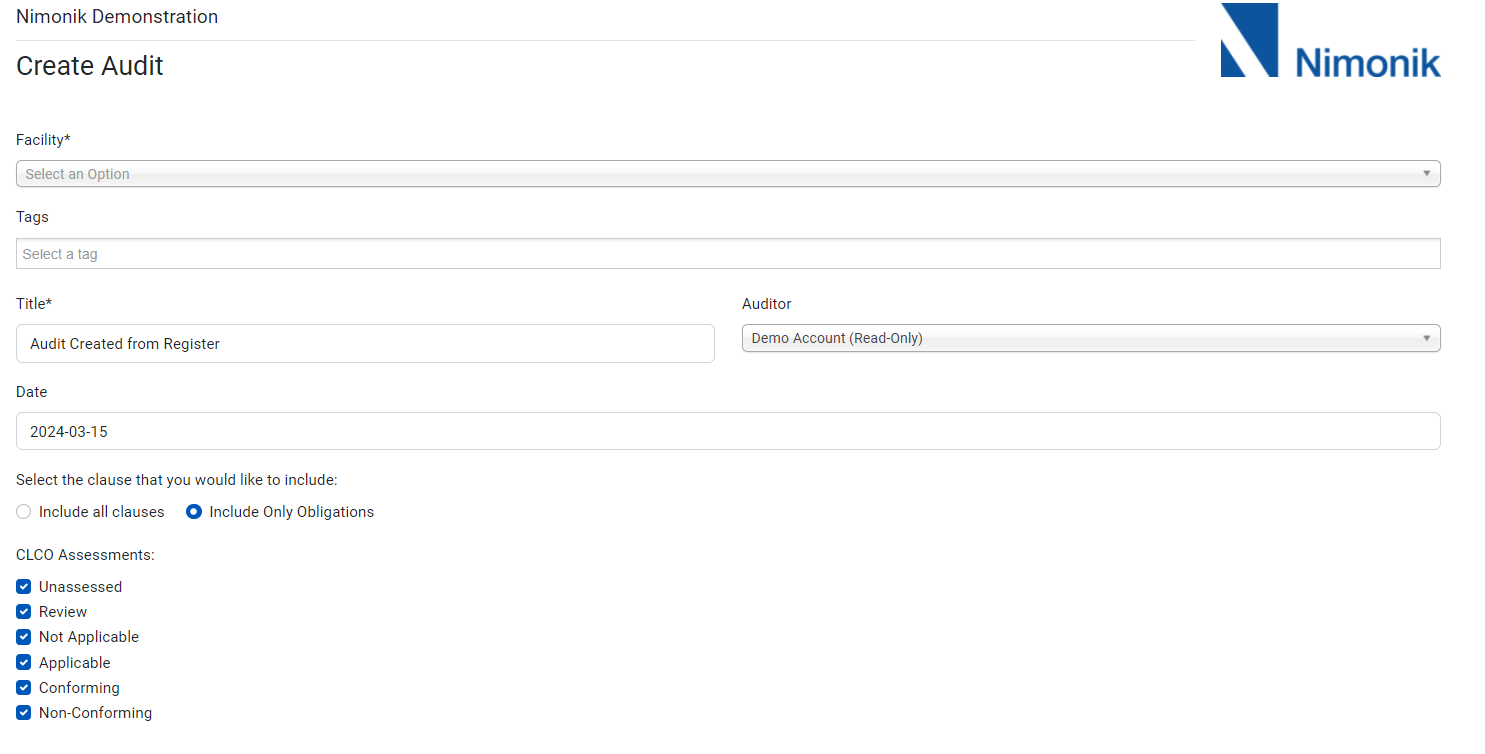Click the Tags label
Screen dimensions: 1485x754
coord(32,217)
